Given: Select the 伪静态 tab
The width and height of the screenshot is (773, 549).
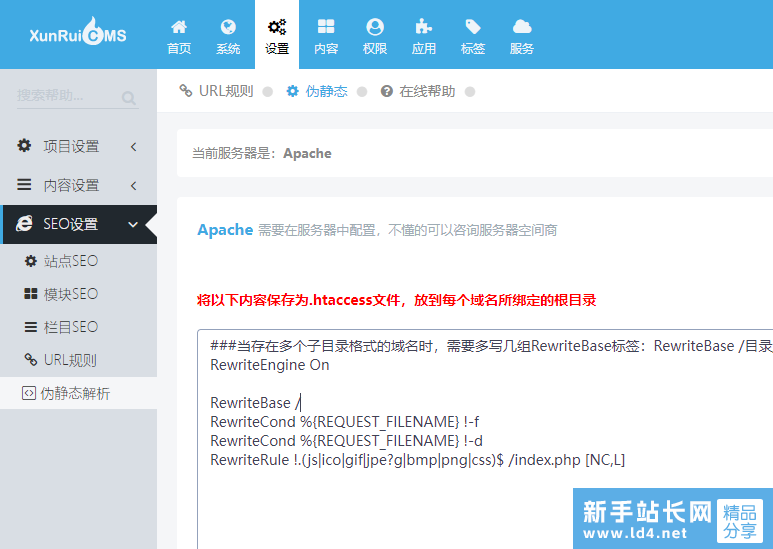Looking at the screenshot, I should pyautogui.click(x=317, y=91).
